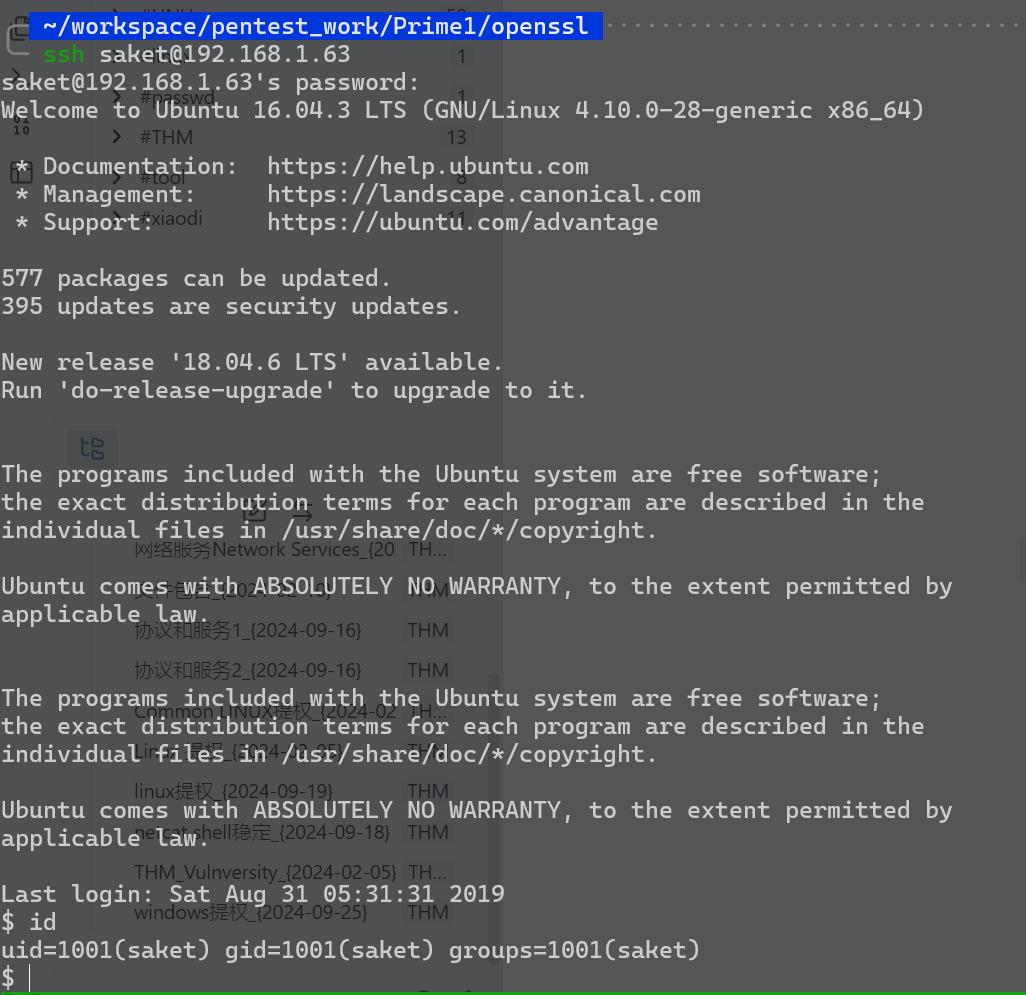
Task: Click the copy files icon in left sidebar
Action: pos(18,36)
